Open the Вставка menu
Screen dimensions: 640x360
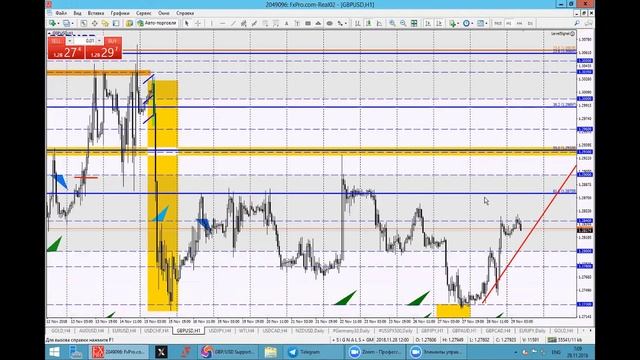[x=96, y=13]
